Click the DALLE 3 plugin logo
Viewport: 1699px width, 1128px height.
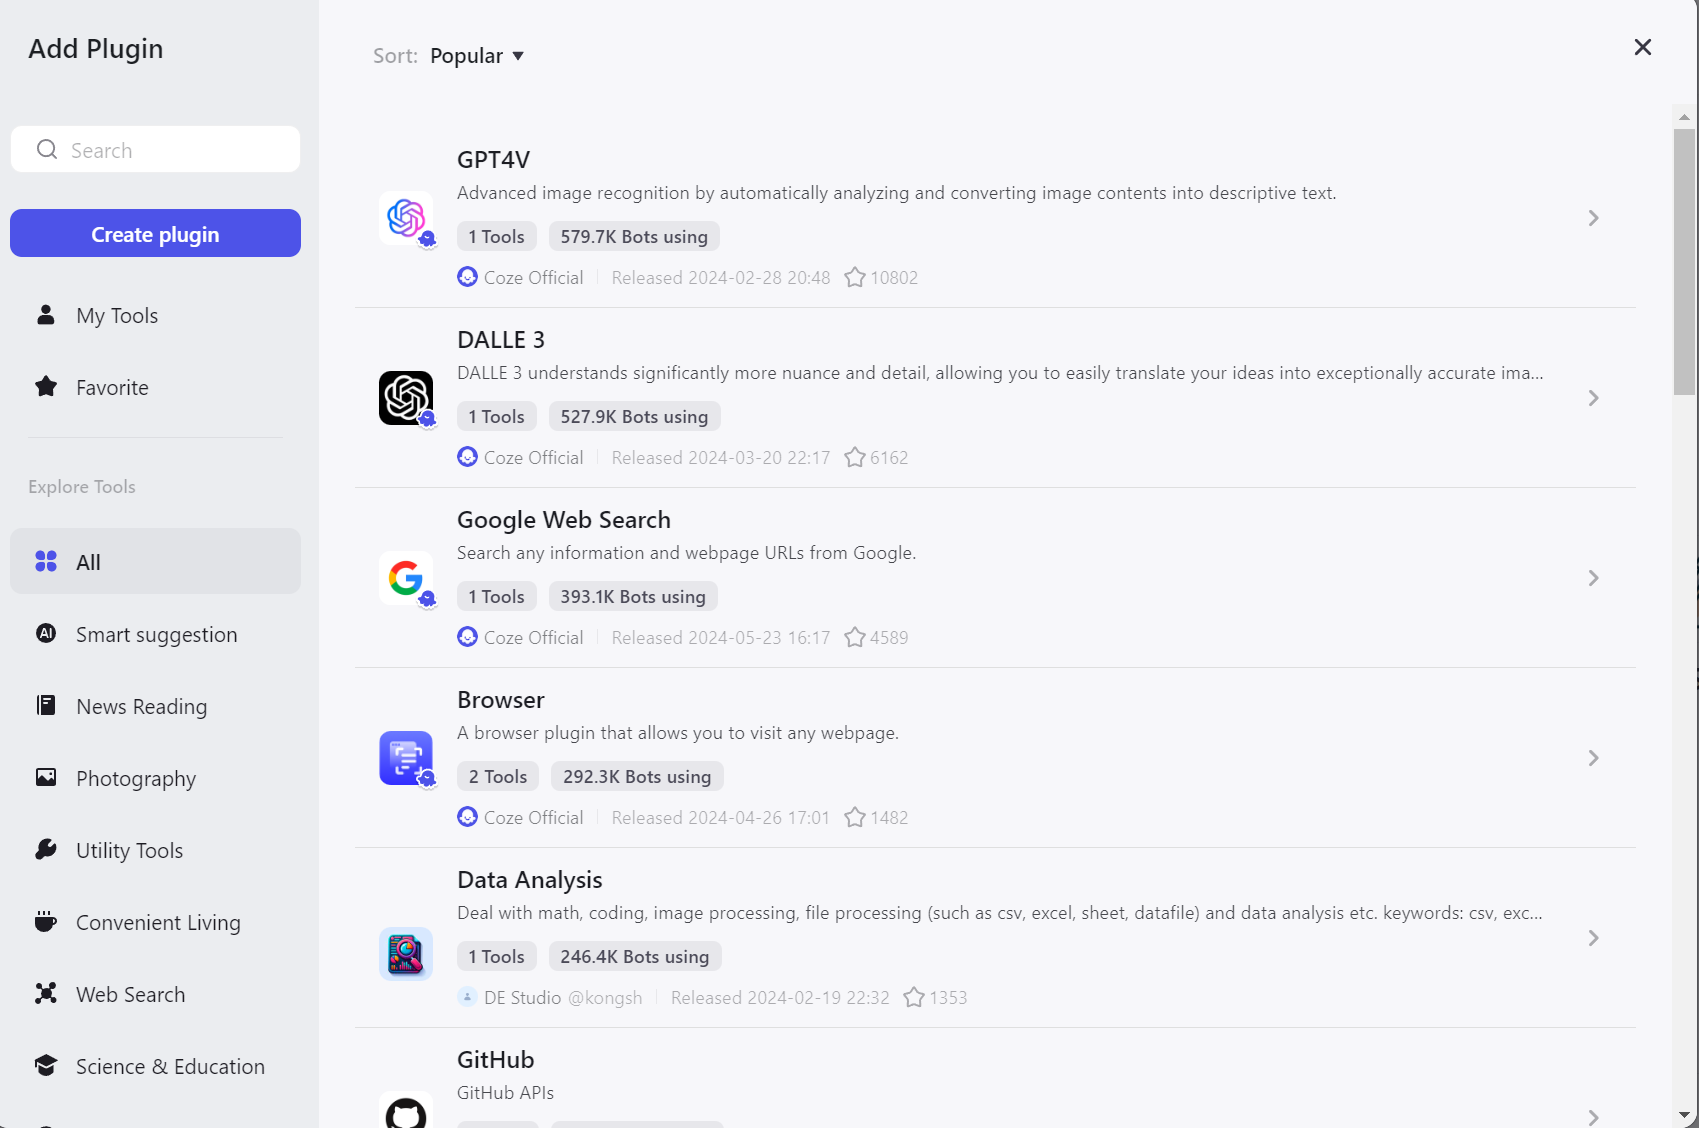tap(406, 398)
